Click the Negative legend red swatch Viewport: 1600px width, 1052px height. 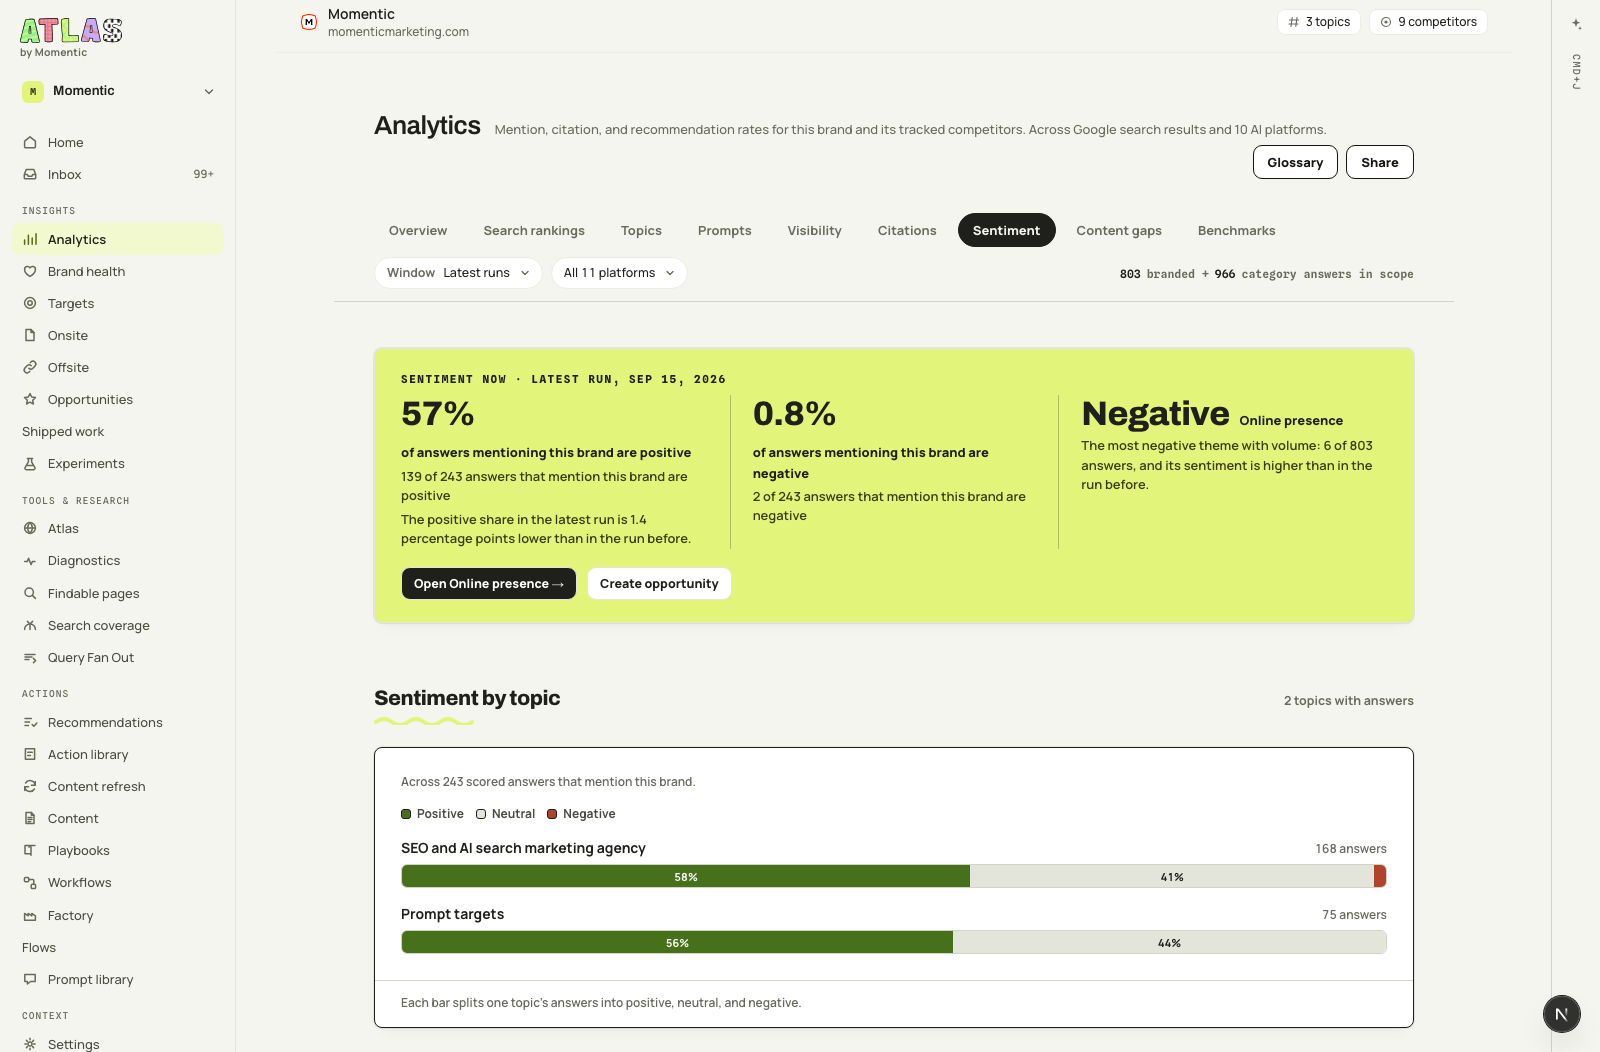click(552, 814)
